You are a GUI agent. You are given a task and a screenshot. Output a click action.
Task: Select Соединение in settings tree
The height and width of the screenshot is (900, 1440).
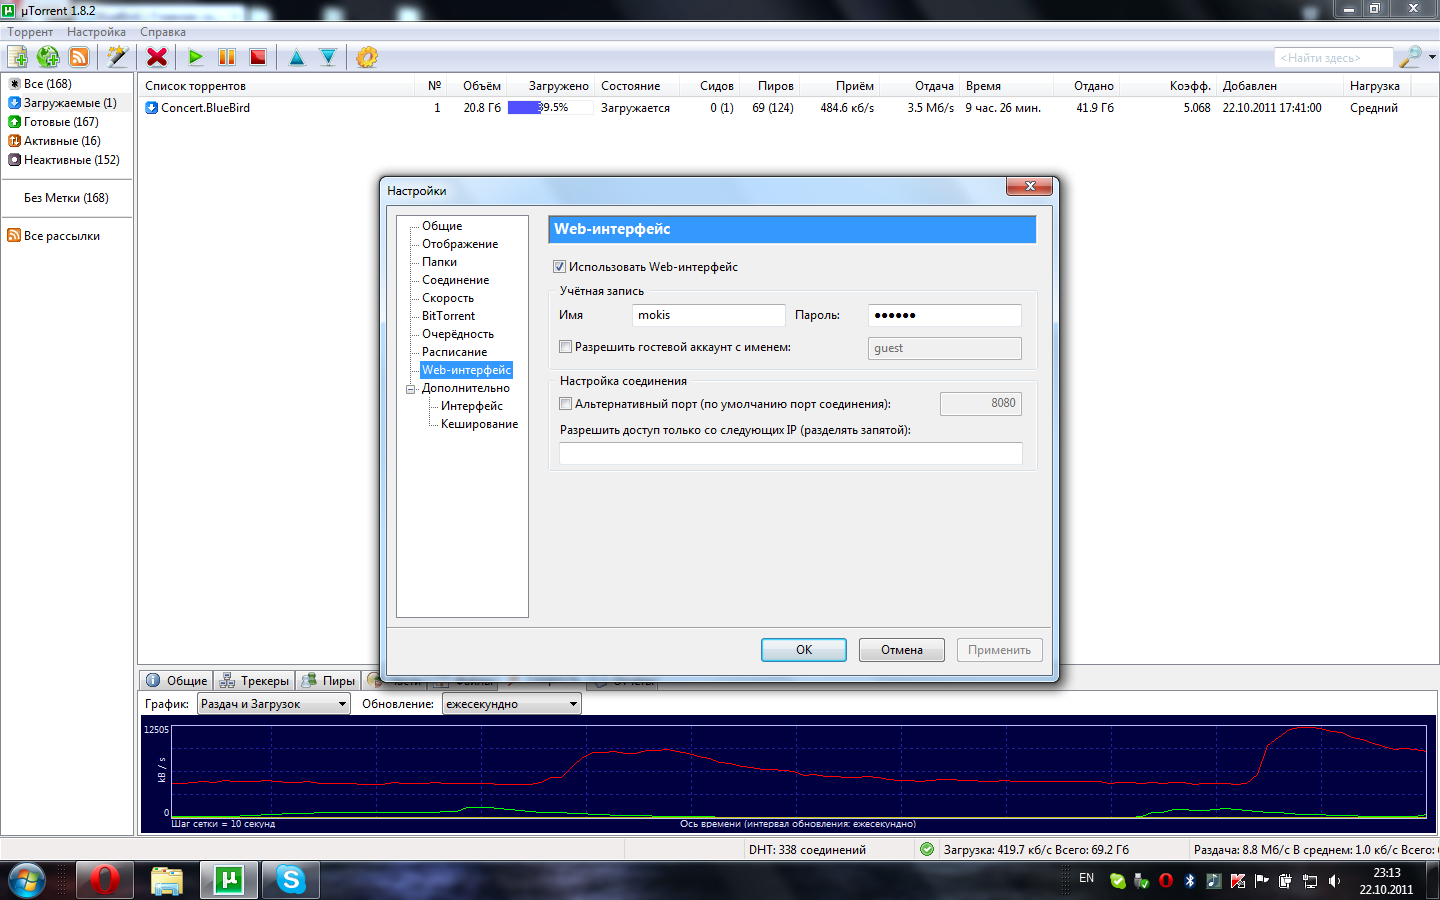[x=455, y=280]
